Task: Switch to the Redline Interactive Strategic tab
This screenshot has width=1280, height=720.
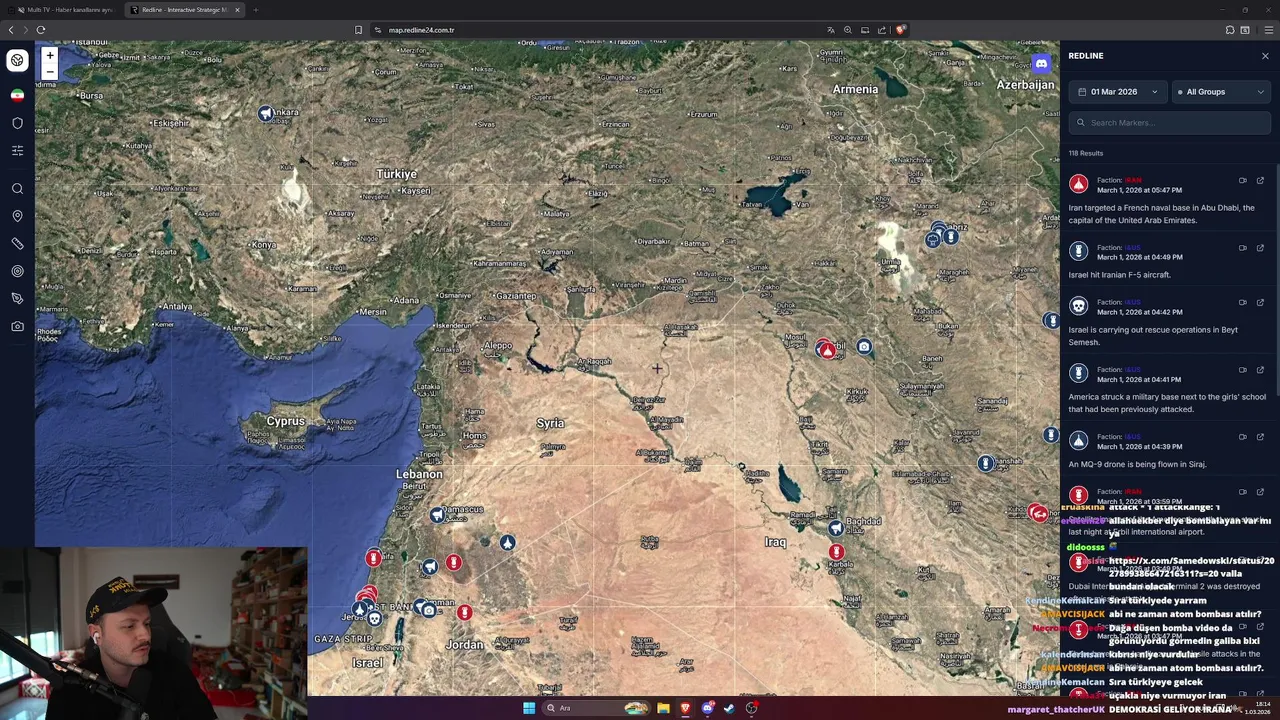Action: [185, 10]
